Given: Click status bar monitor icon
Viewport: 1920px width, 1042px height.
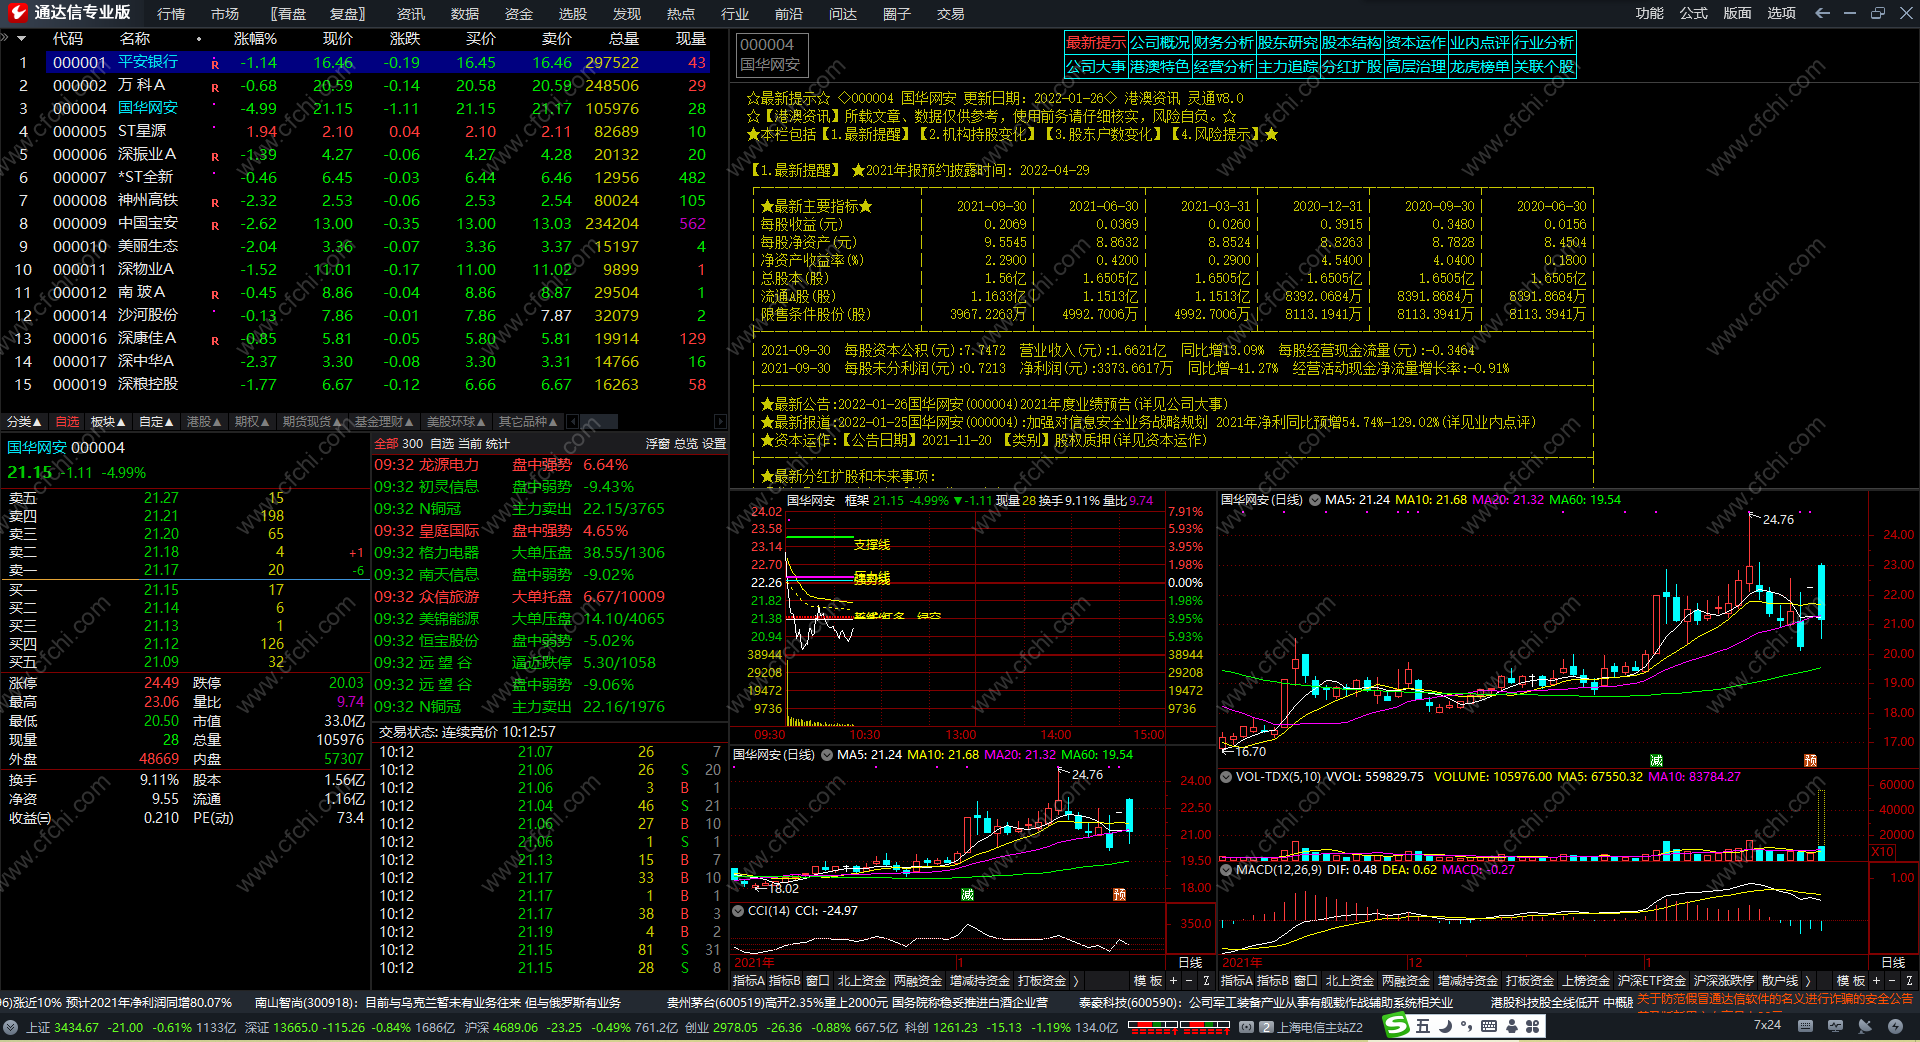Looking at the screenshot, I should point(1835,1026).
